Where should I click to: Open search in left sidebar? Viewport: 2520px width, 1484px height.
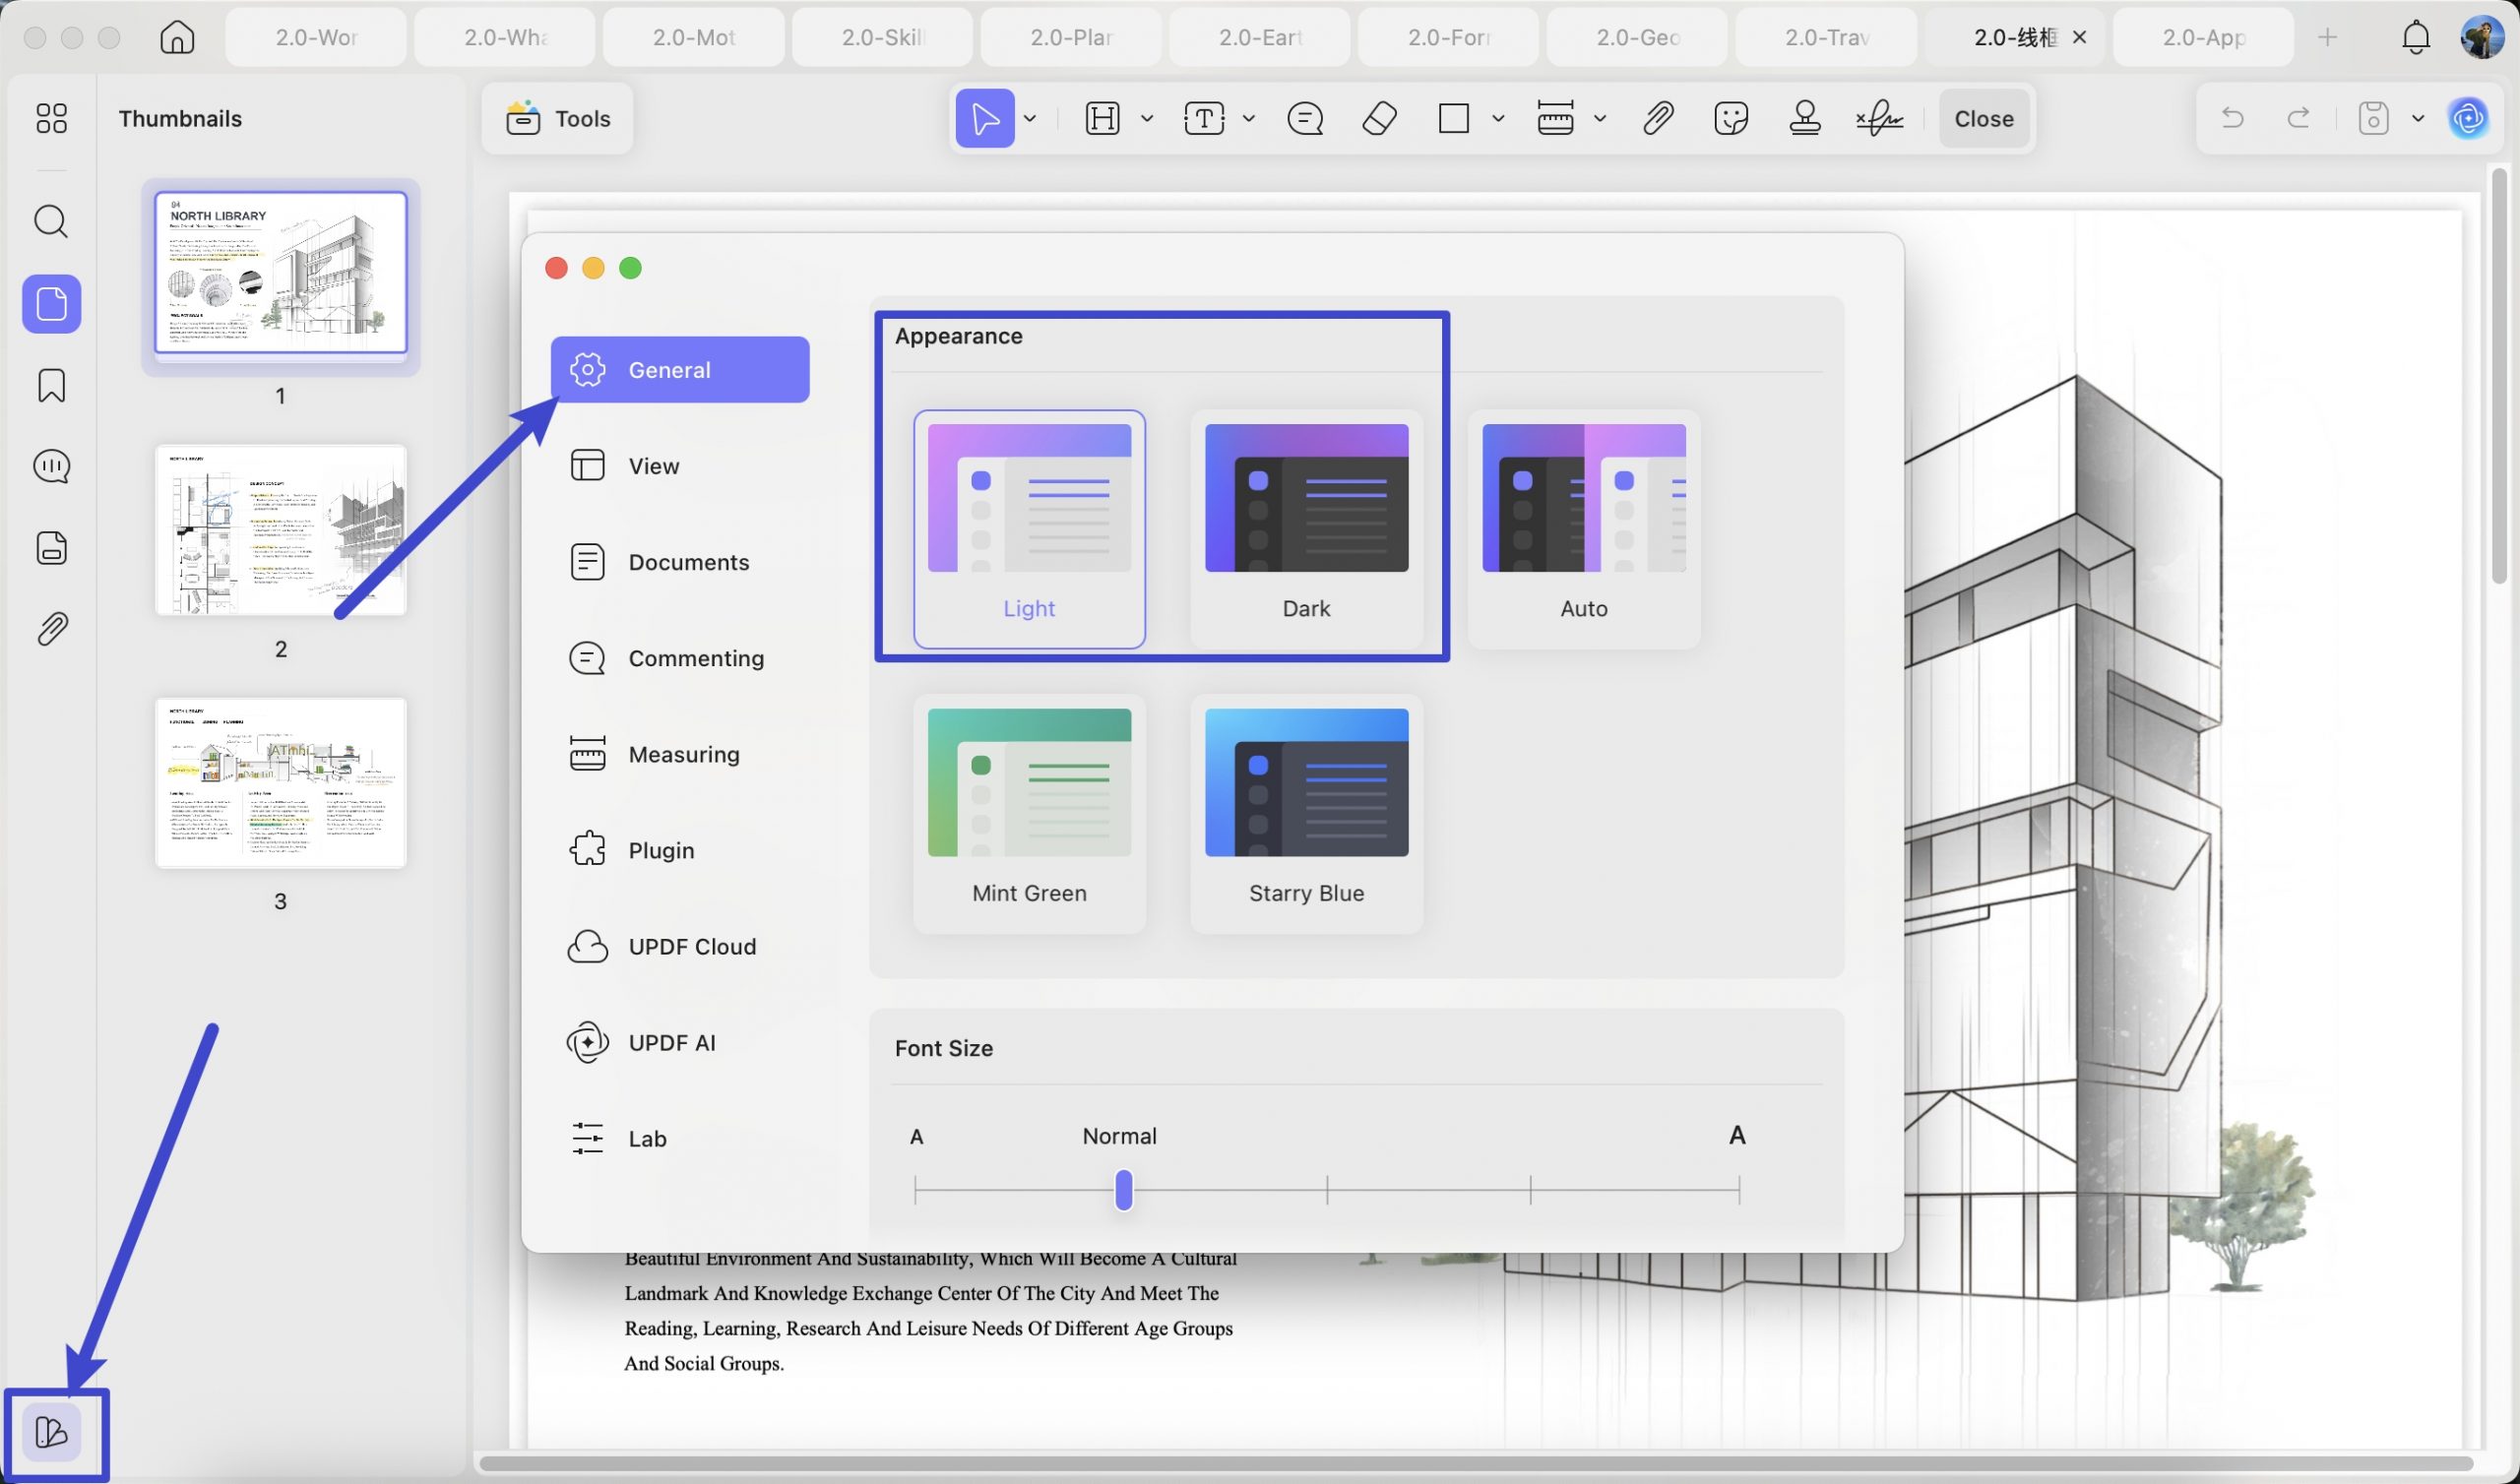pos(51,221)
